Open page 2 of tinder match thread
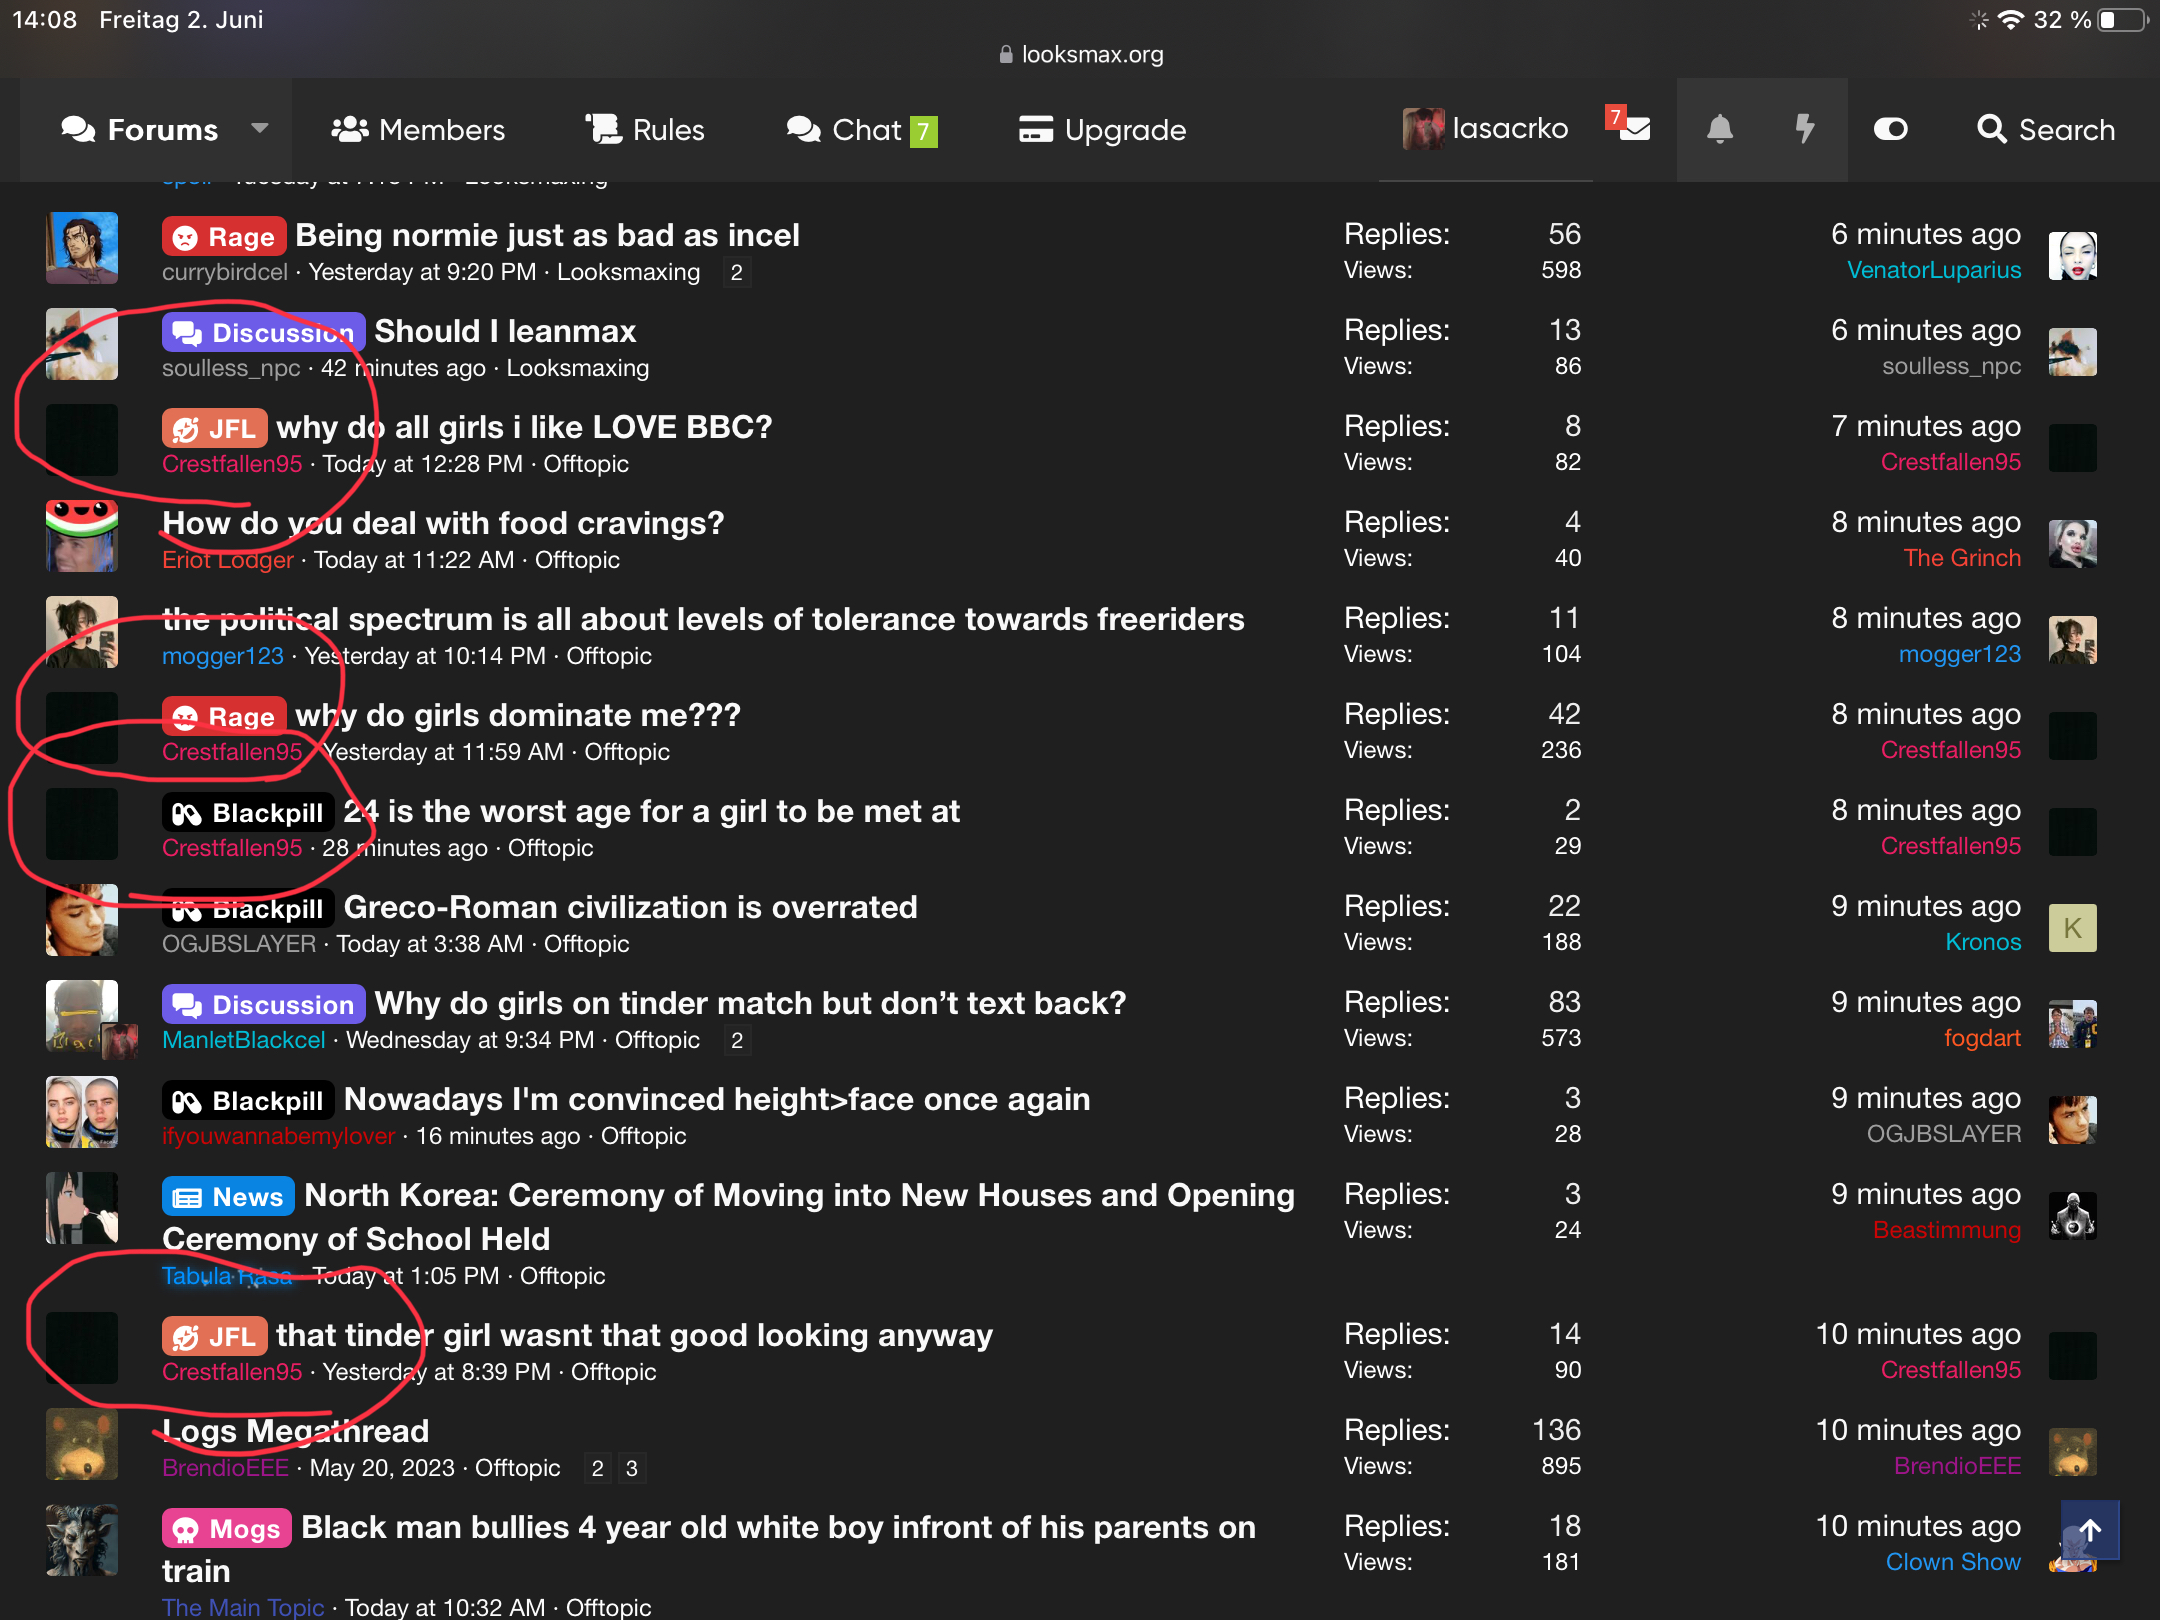The height and width of the screenshot is (1620, 2160). click(x=737, y=1040)
